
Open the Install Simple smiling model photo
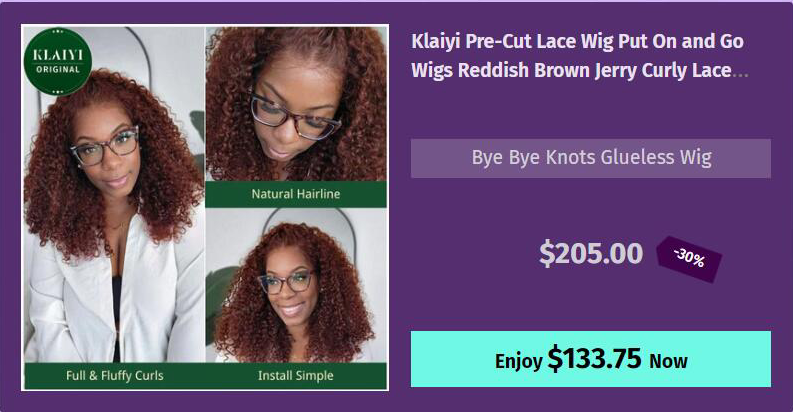[296, 285]
